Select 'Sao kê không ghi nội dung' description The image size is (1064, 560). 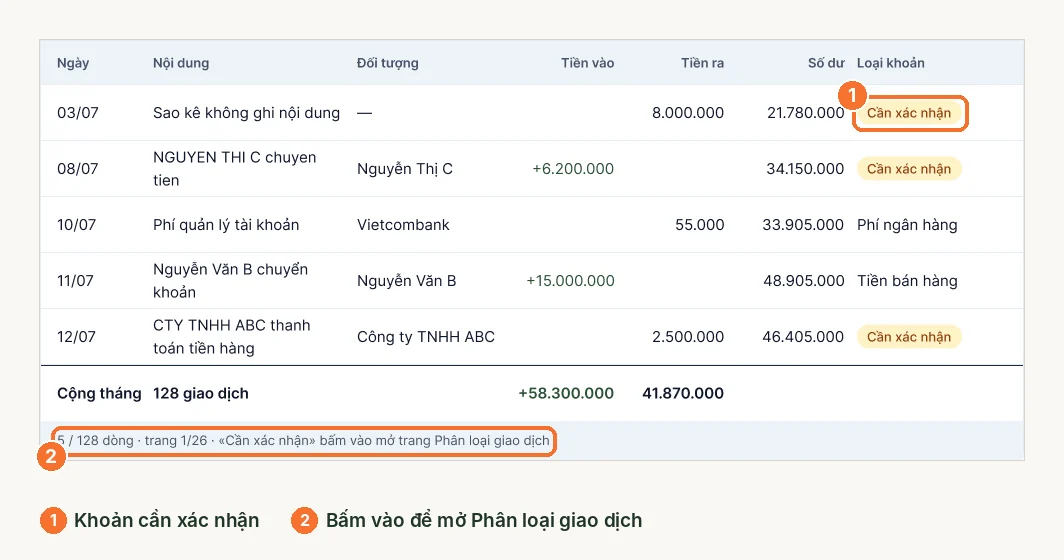246,113
